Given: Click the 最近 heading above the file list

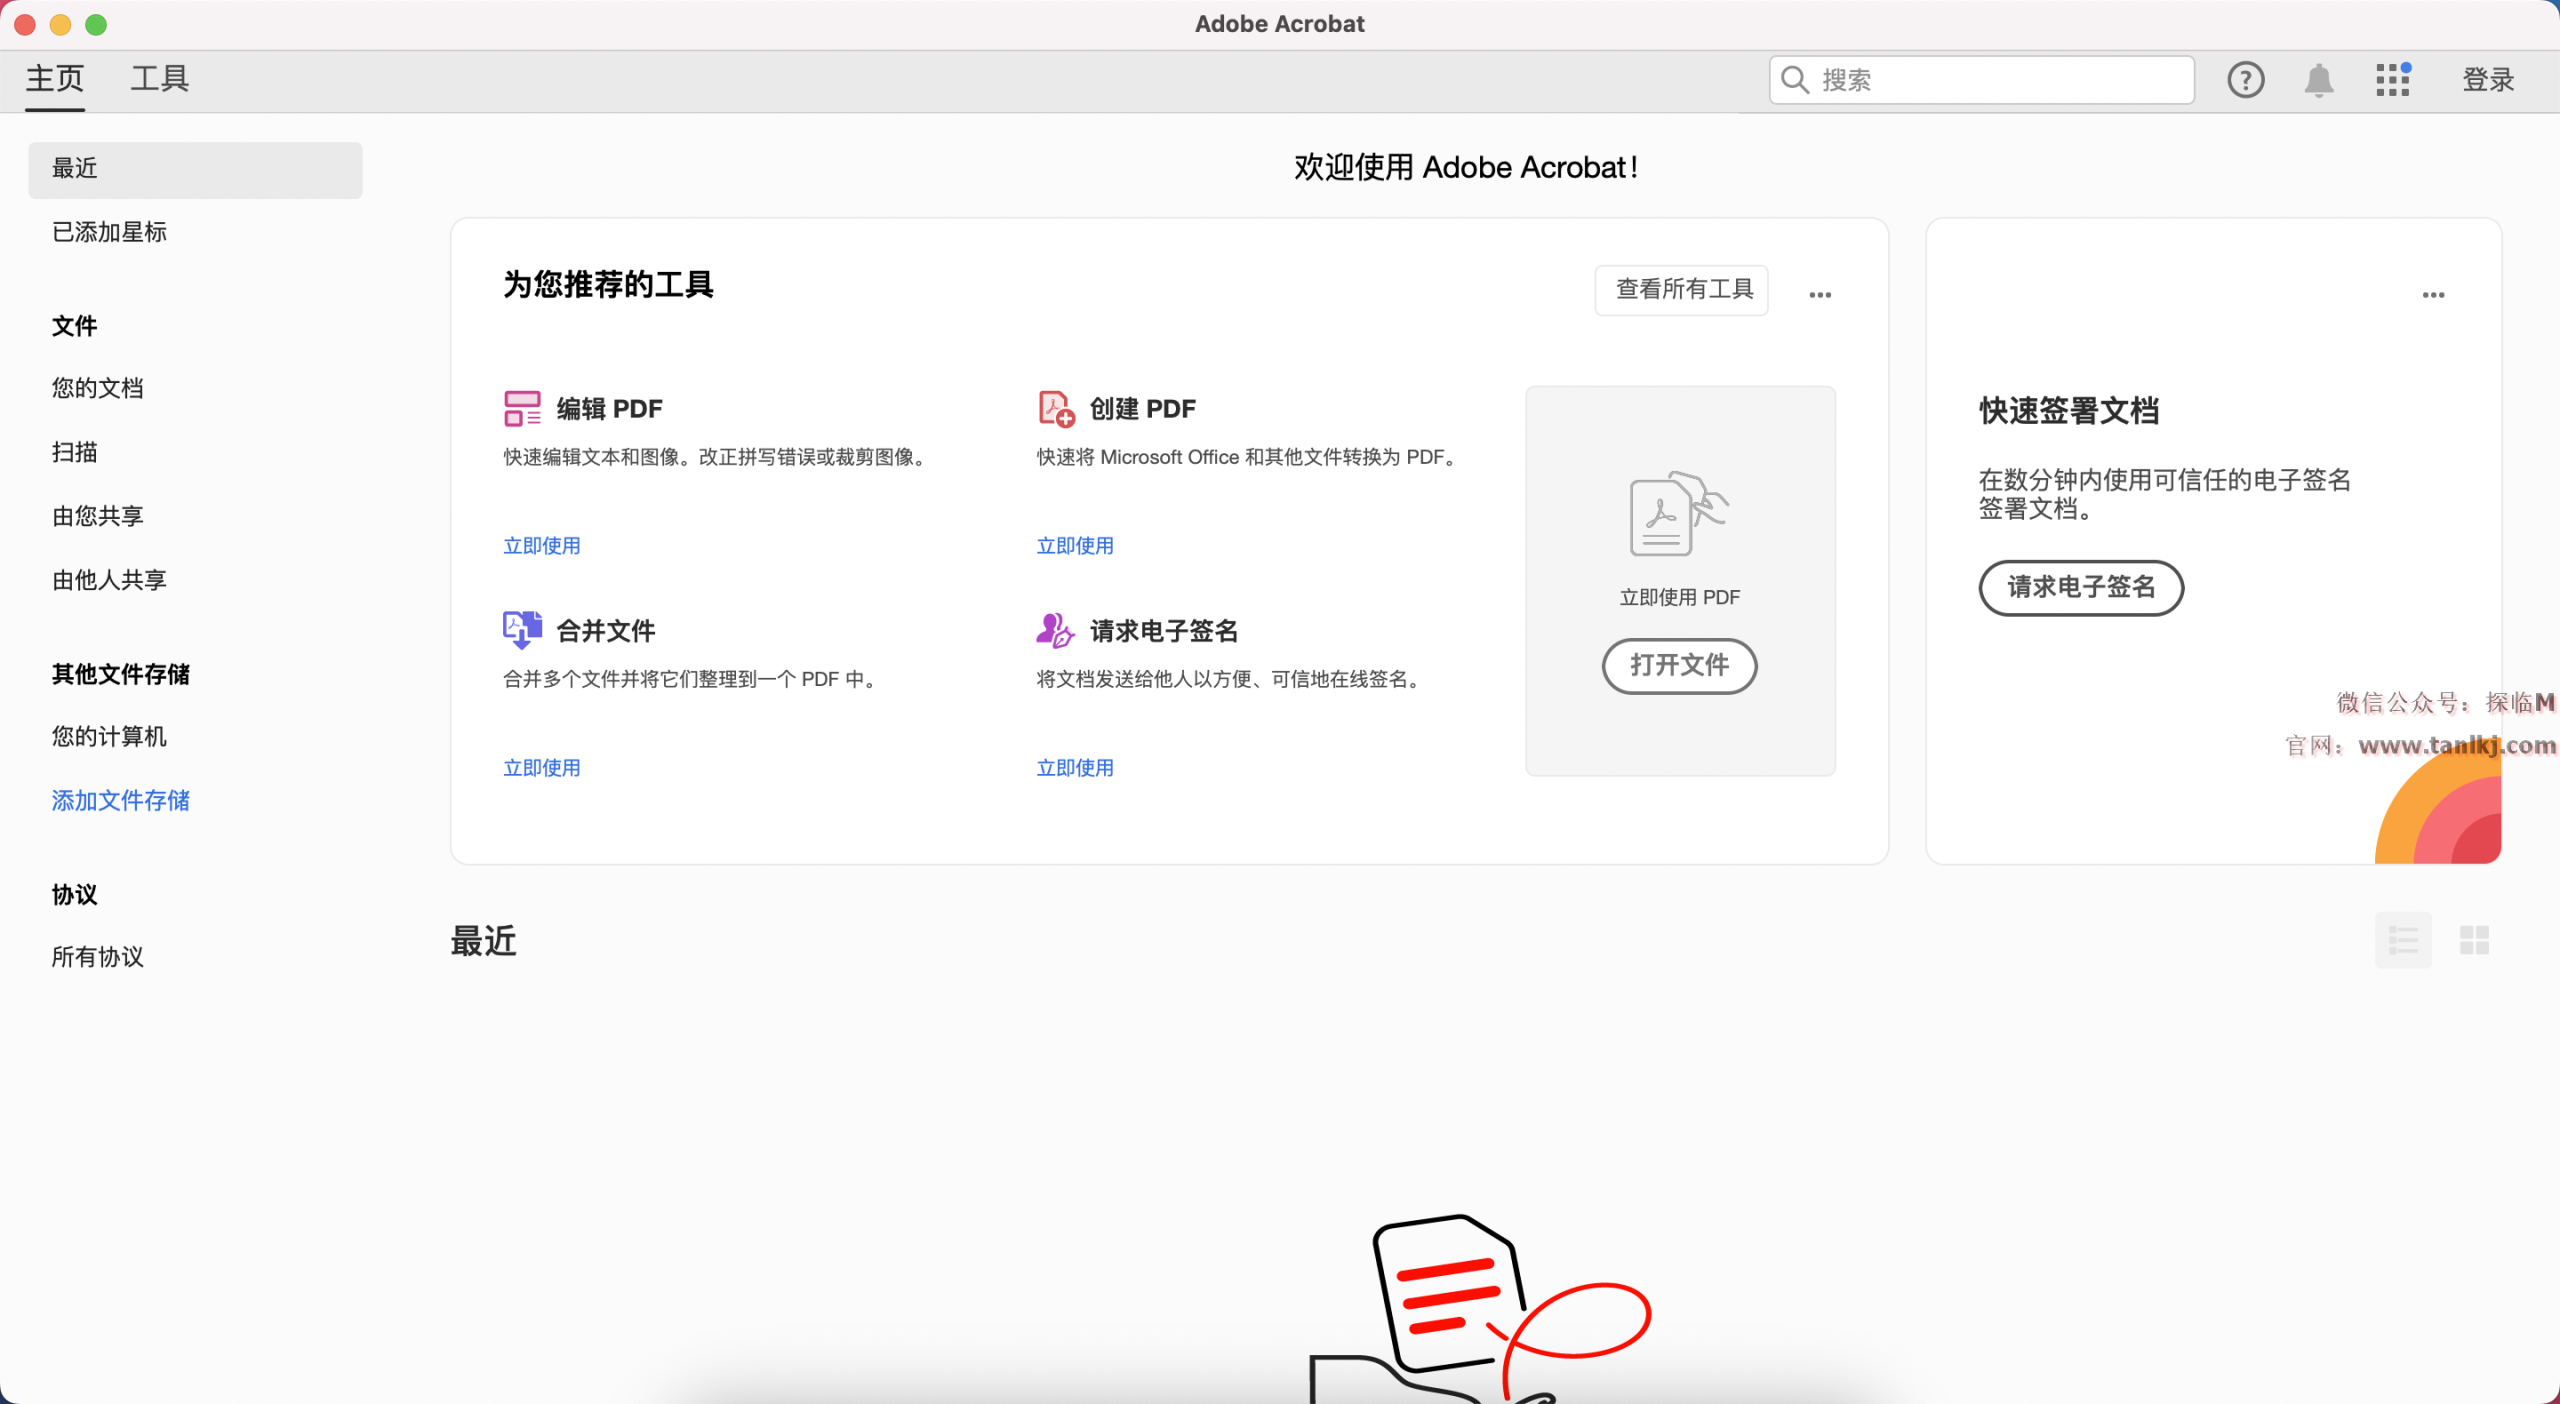Looking at the screenshot, I should [x=484, y=941].
